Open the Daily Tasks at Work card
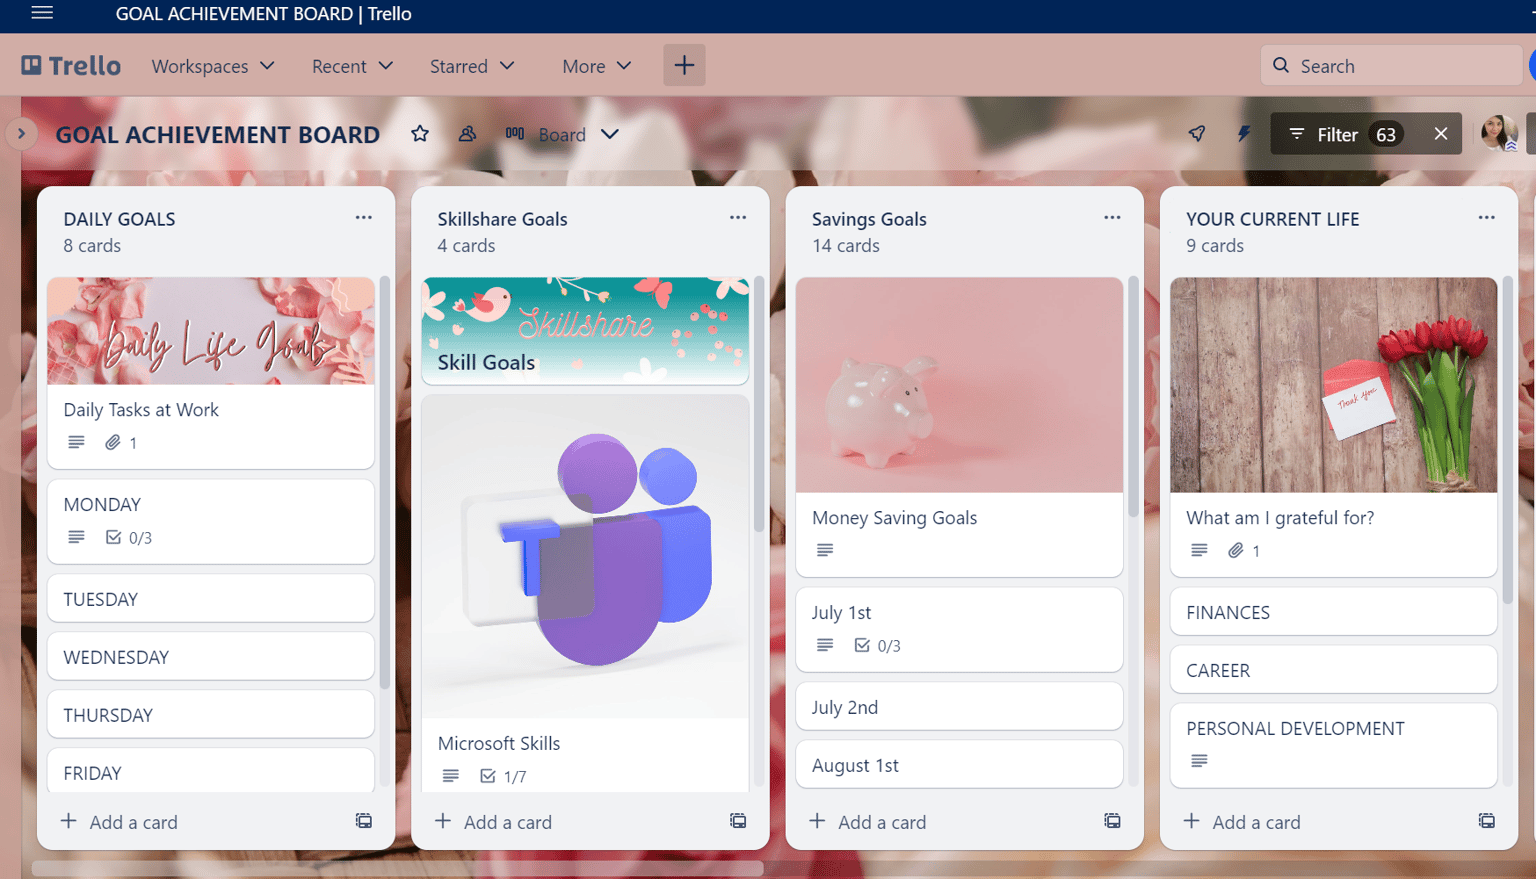This screenshot has width=1536, height=879. (x=211, y=372)
